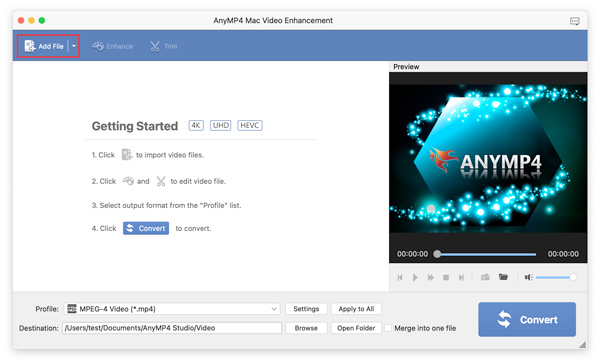The height and width of the screenshot is (364, 600).
Task: Click the UHD badge
Action: (x=221, y=125)
